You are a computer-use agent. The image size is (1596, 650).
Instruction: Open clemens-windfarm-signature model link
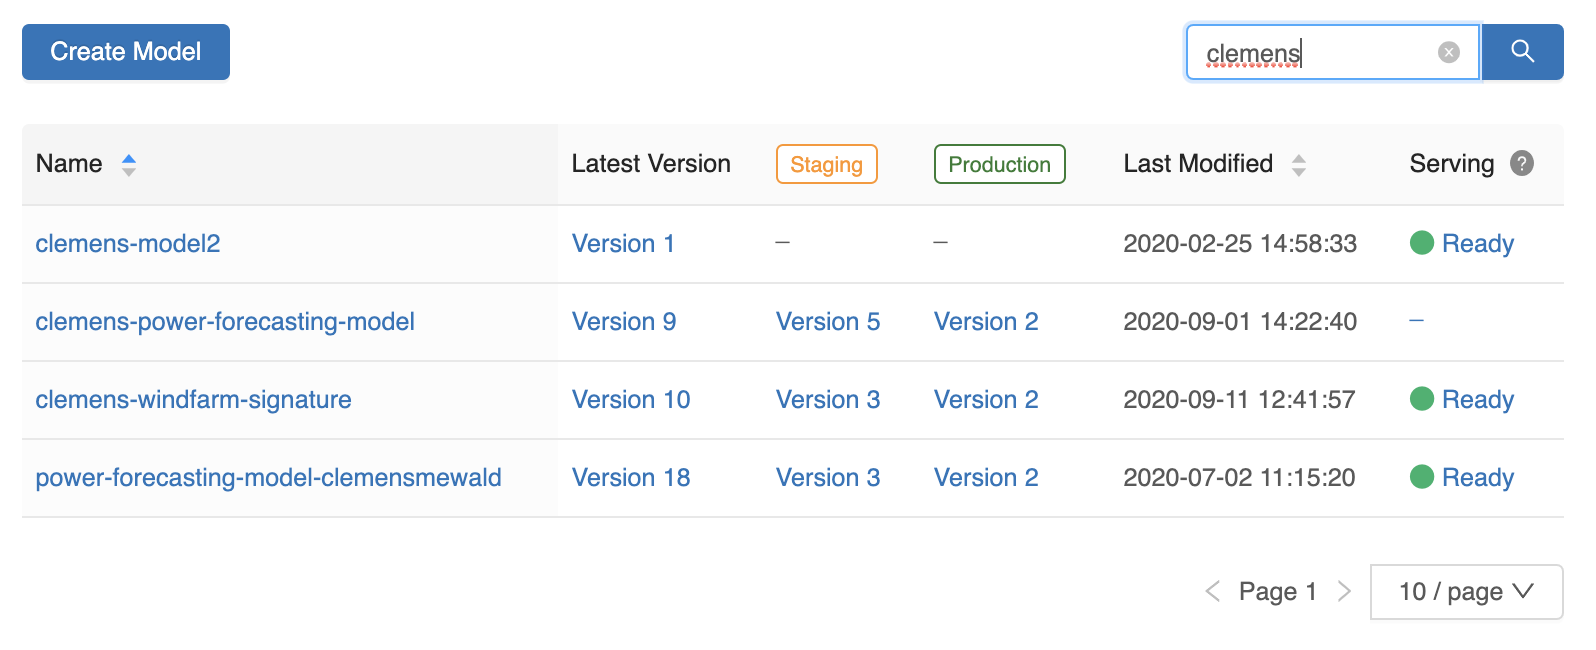[x=194, y=399]
